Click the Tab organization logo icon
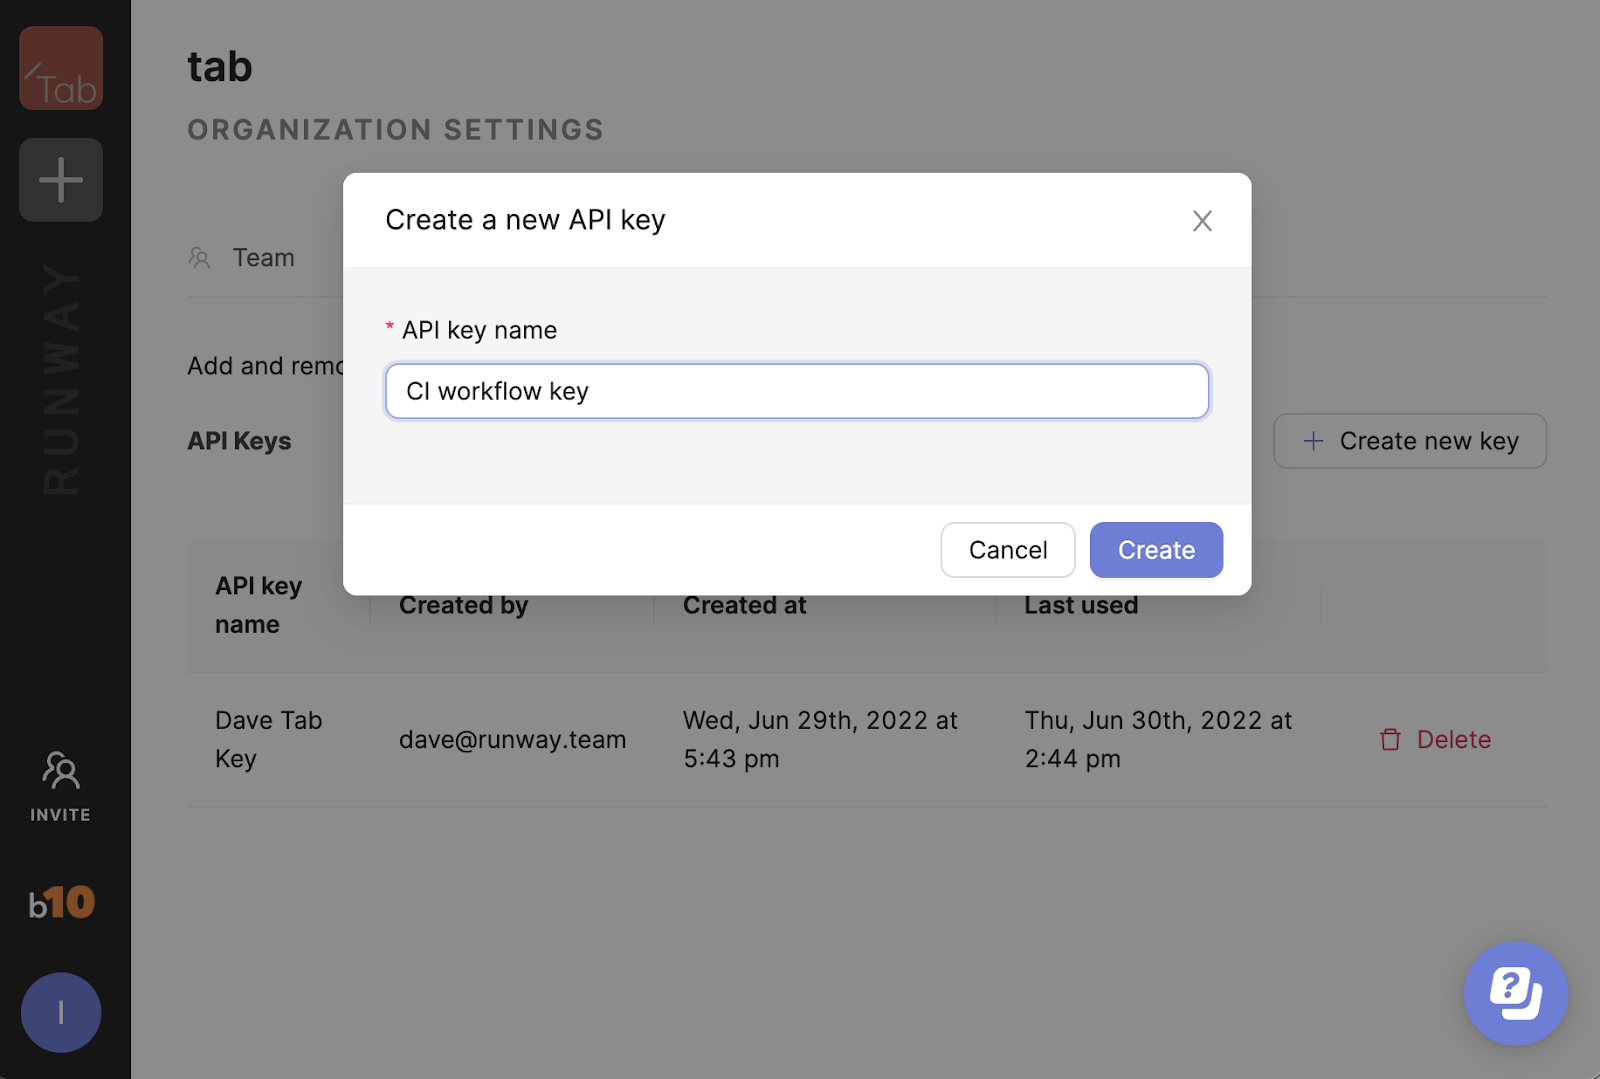Image resolution: width=1600 pixels, height=1079 pixels. [x=61, y=68]
